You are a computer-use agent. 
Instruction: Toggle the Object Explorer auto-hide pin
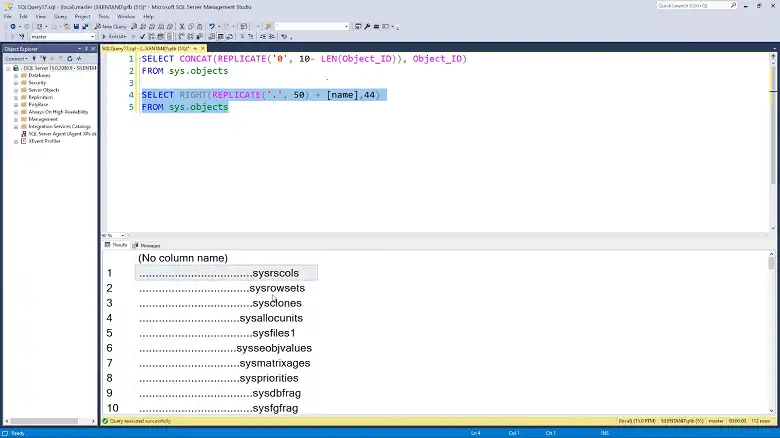point(86,49)
